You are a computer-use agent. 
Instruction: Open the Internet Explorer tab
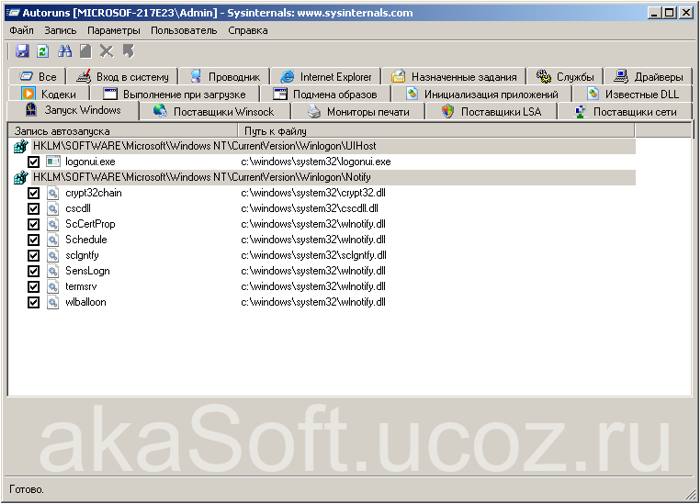(326, 77)
